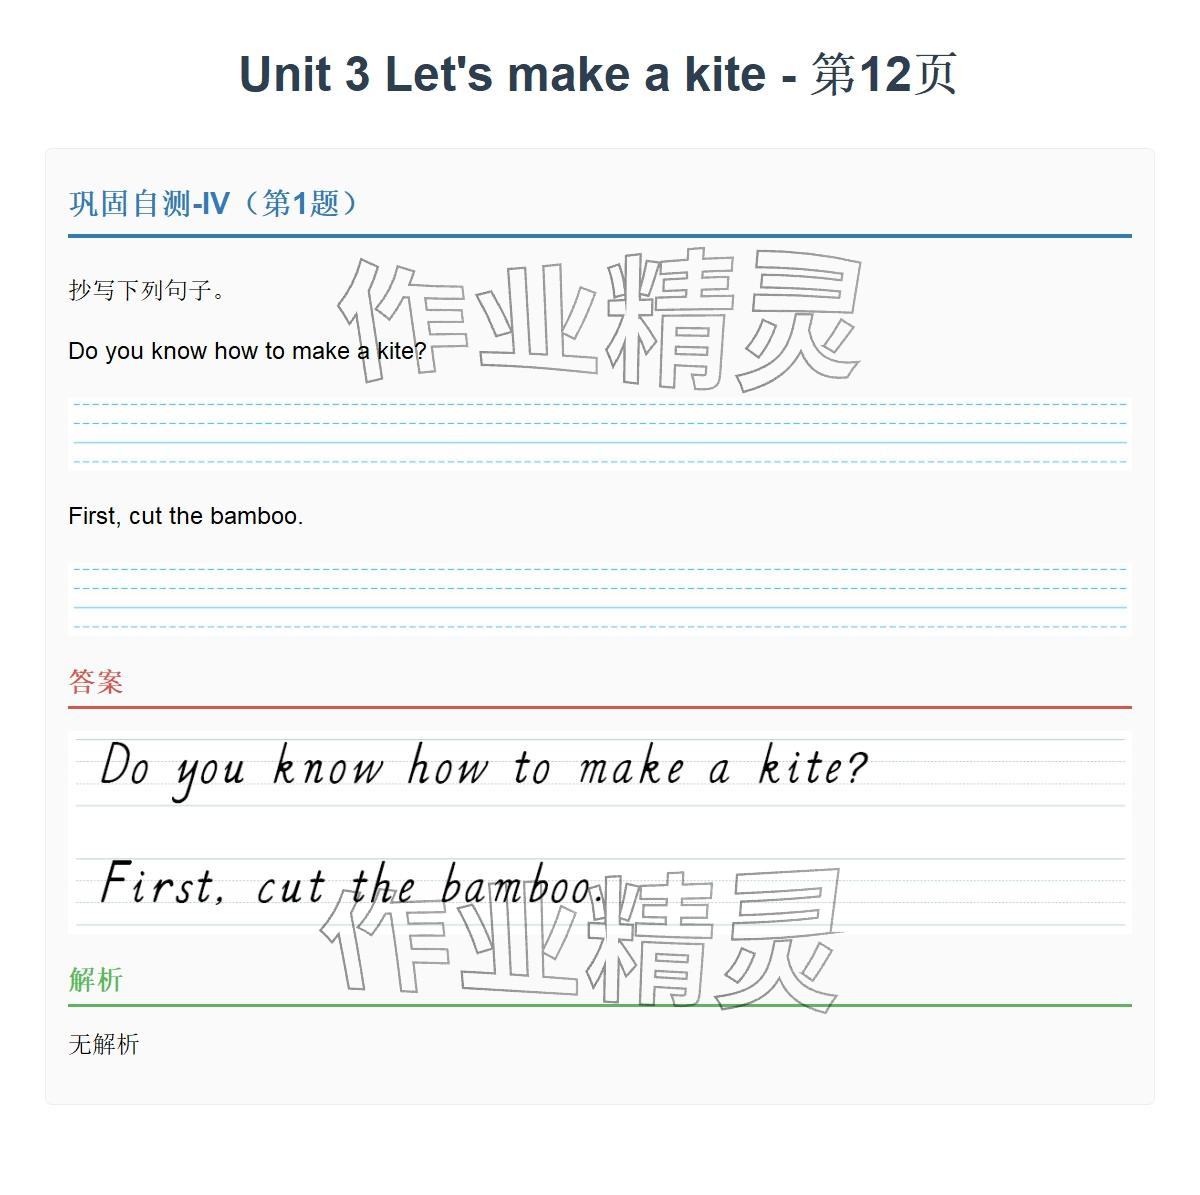Click the instruction text 抄写下列句子

coord(147,291)
